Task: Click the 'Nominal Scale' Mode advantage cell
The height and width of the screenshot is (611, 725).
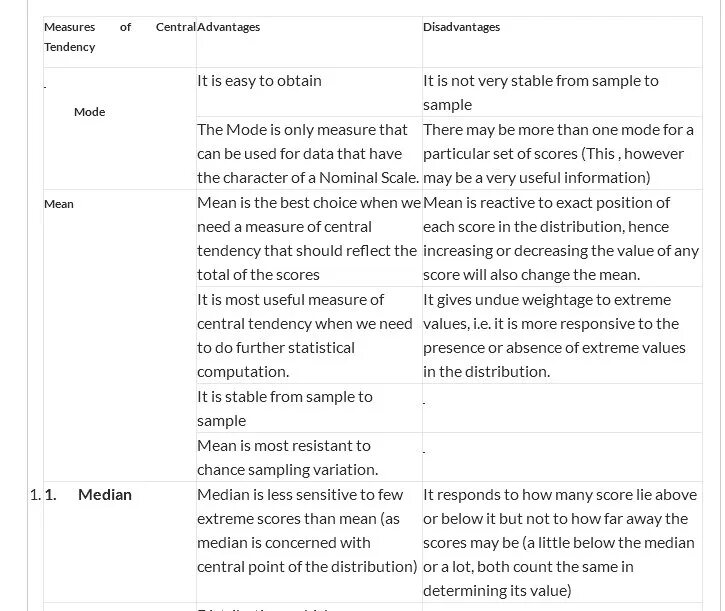Action: pos(307,153)
